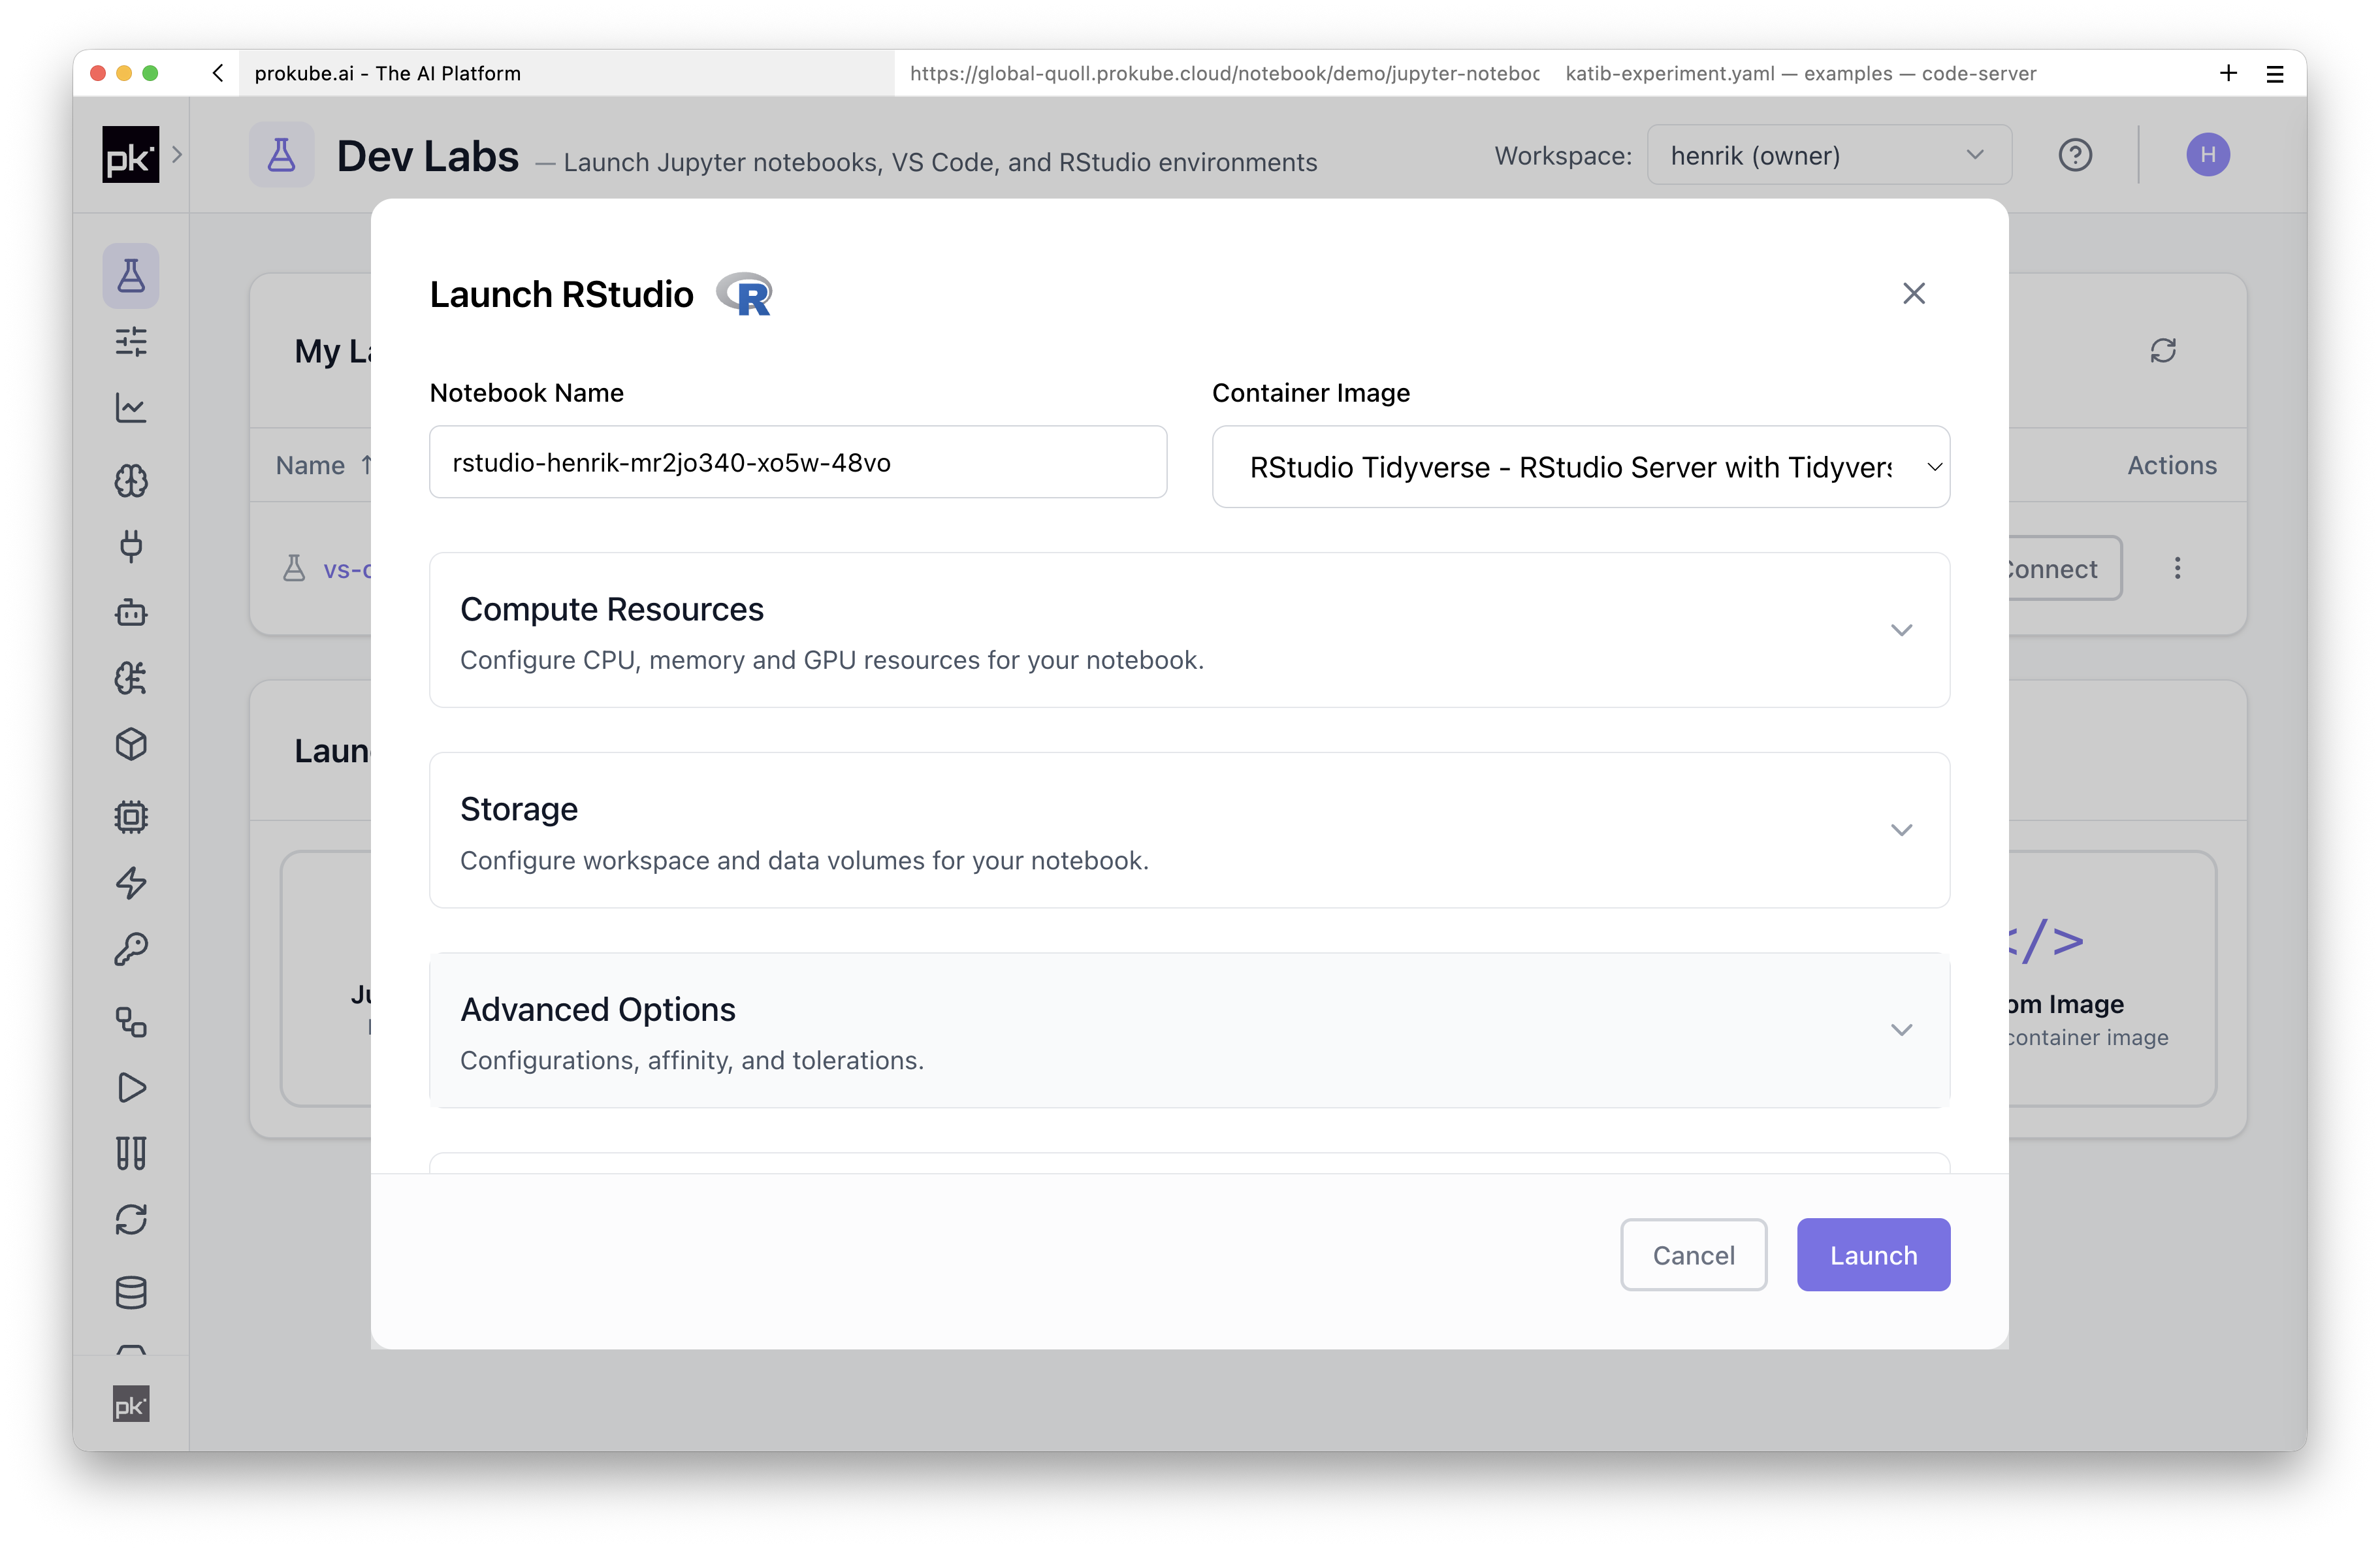The image size is (2380, 1548).
Task: Close the Launch RStudio dialog
Action: click(1914, 294)
